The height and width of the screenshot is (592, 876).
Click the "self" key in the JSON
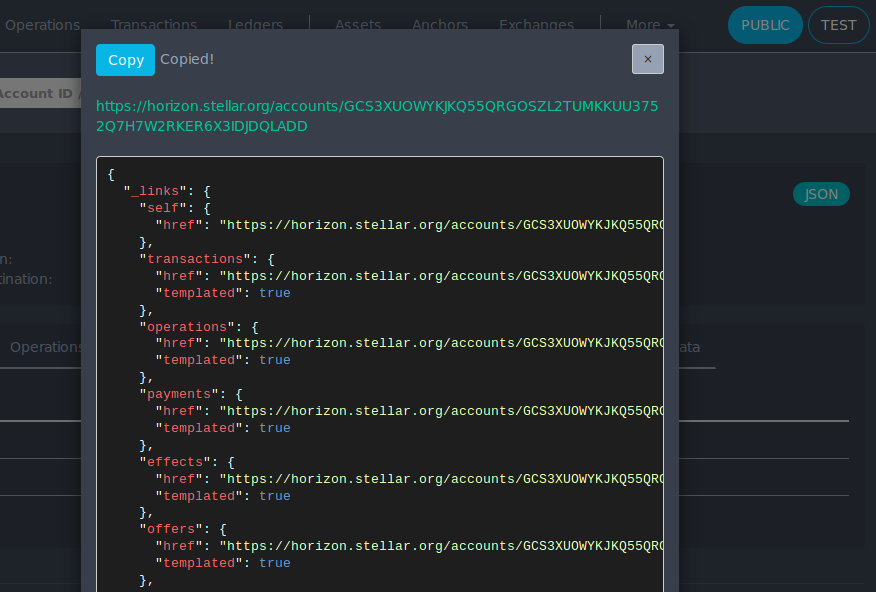click(163, 208)
